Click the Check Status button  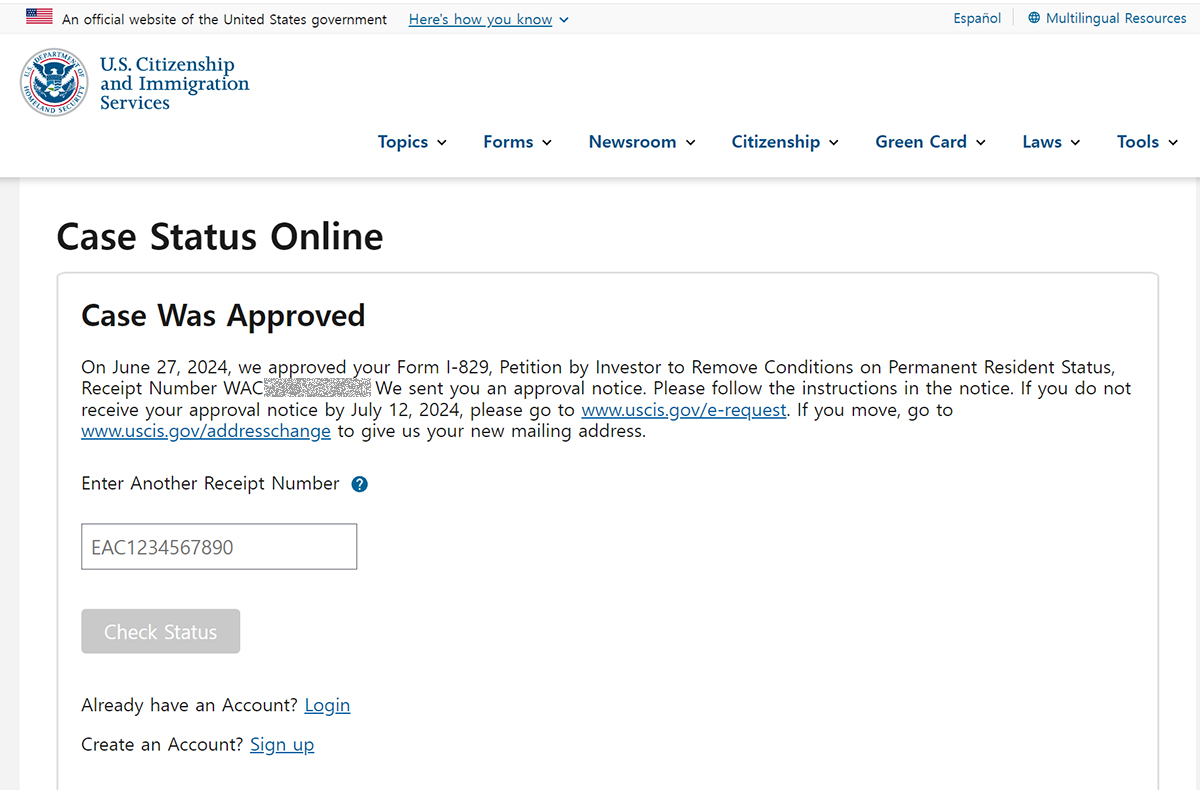click(x=161, y=632)
